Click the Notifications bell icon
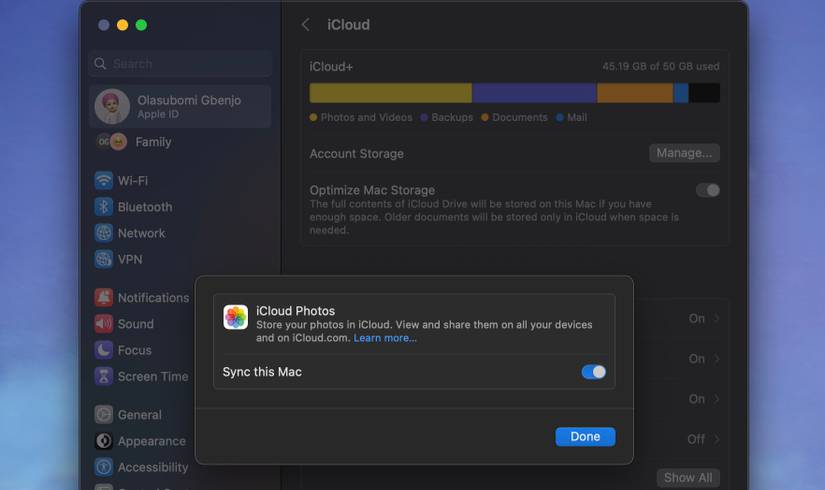 104,297
